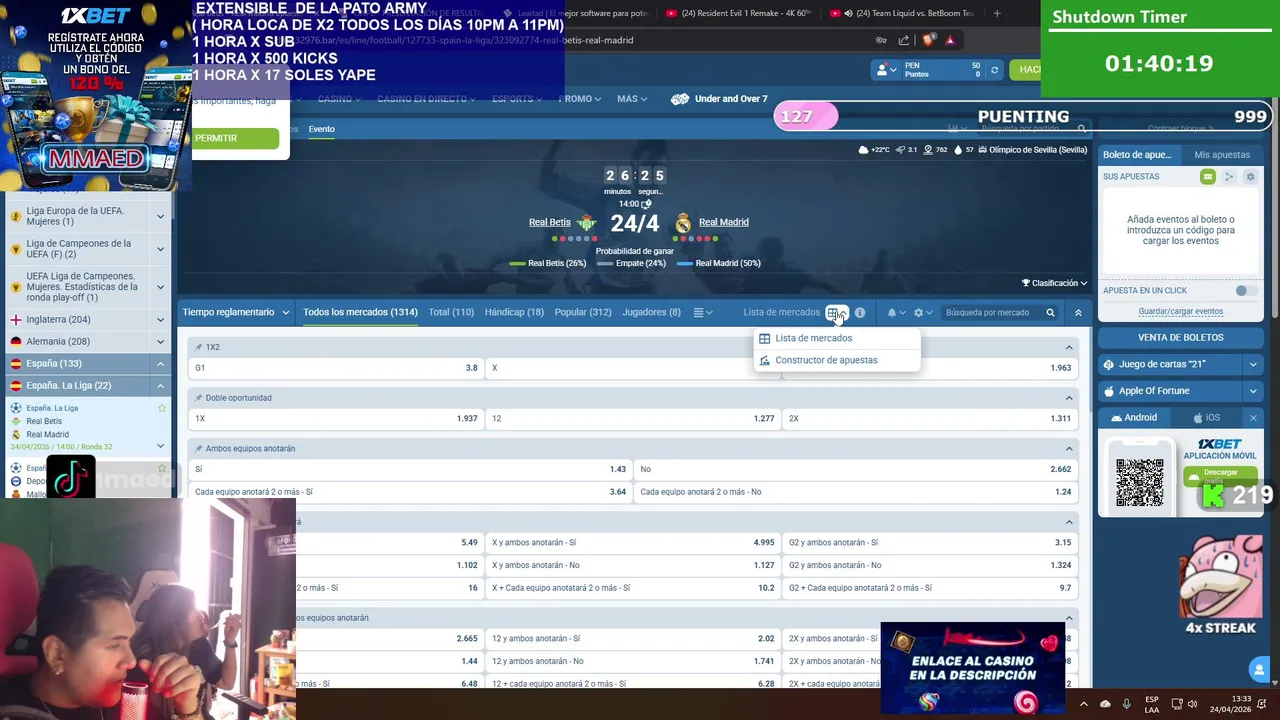The width and height of the screenshot is (1280, 720).
Task: Click the app download QR code
Action: click(1139, 484)
